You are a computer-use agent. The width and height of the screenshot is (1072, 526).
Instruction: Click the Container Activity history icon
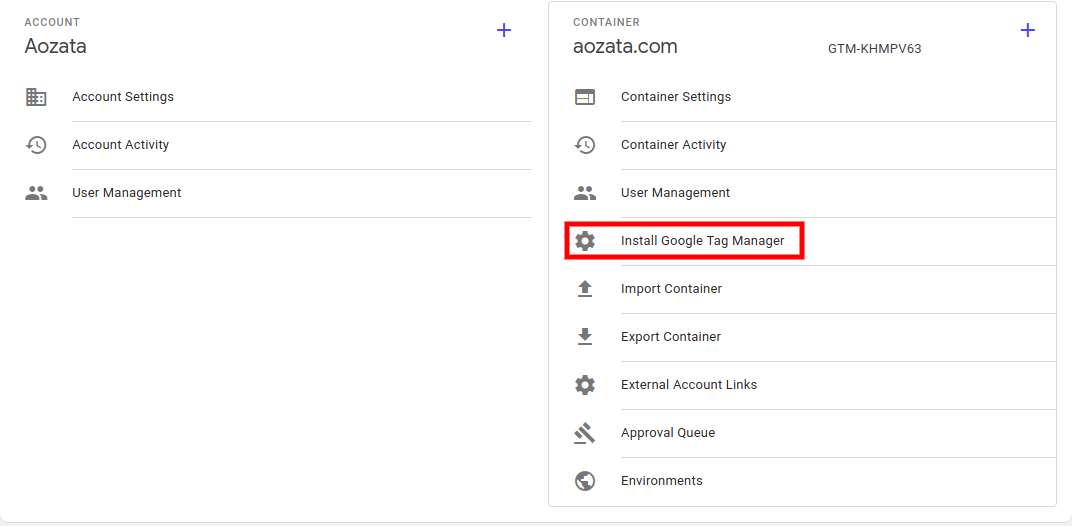pos(585,145)
